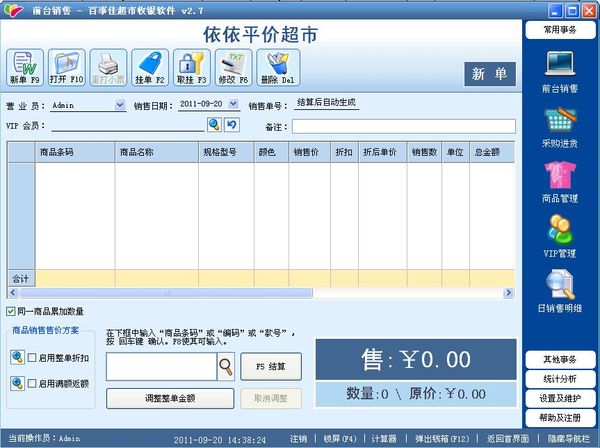600x448 pixels.
Task: Enable 启用整单折扣 checkbox
Action: (x=32, y=358)
